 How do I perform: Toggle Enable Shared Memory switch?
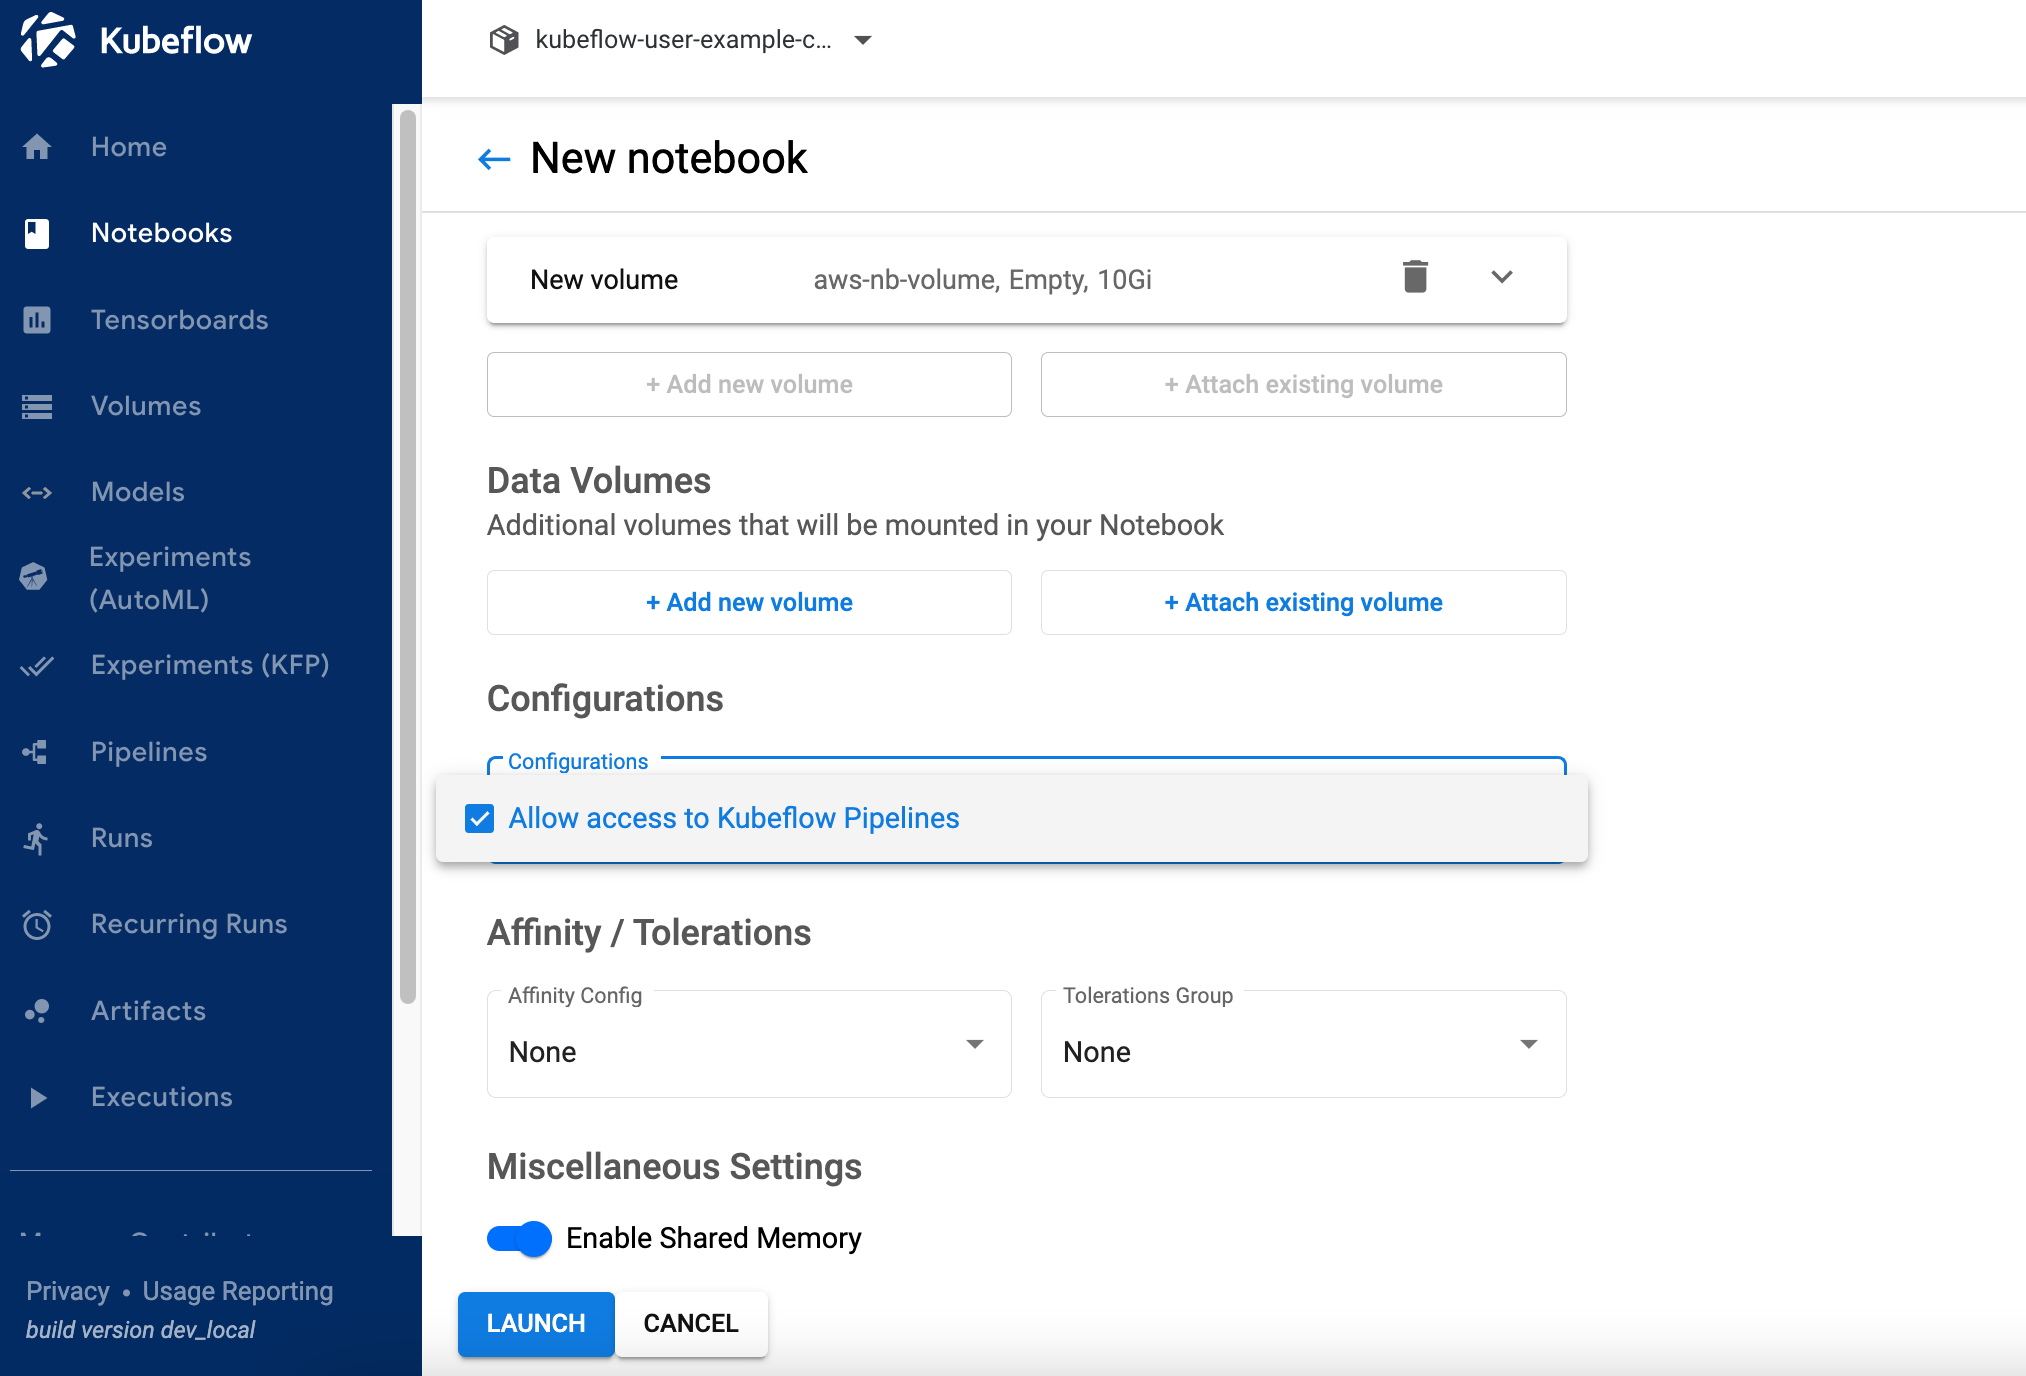(x=519, y=1239)
